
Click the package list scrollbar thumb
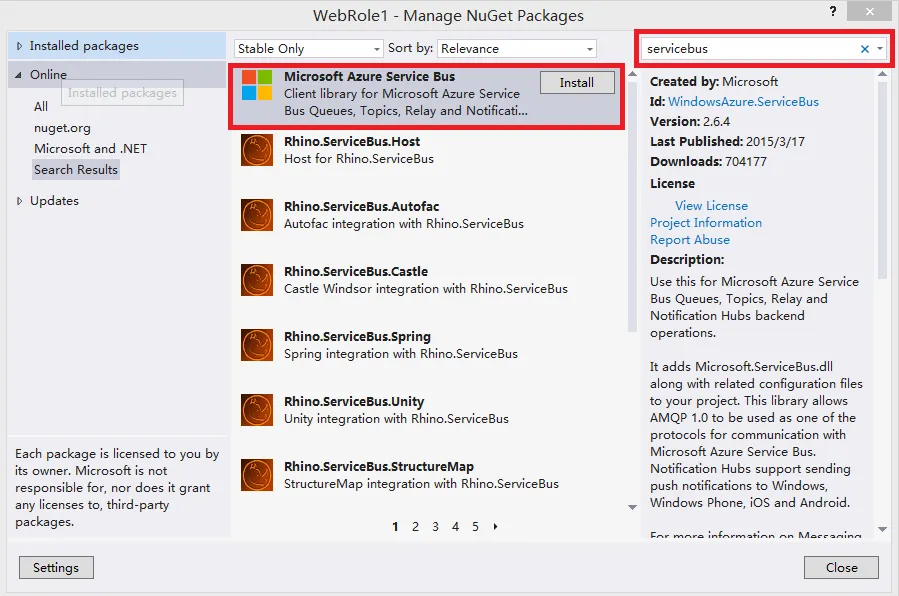[x=632, y=206]
